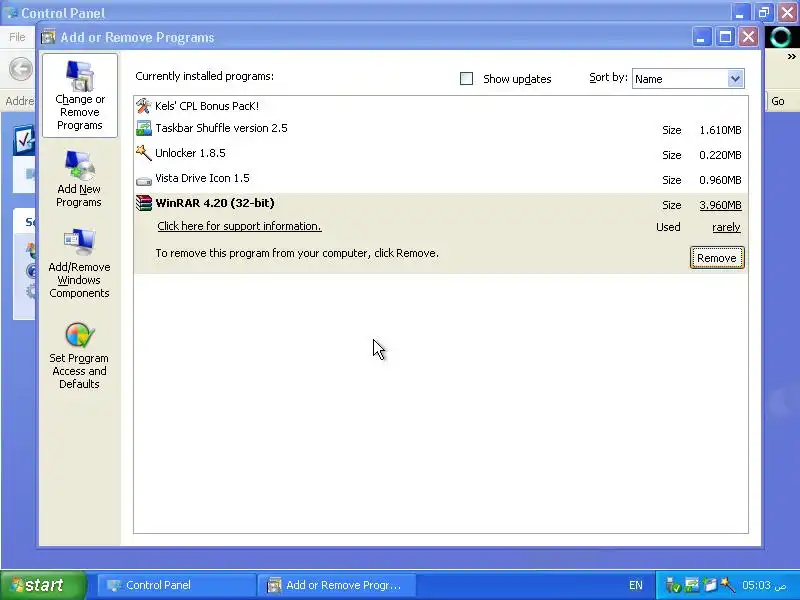Click the EN language indicator

[635, 585]
